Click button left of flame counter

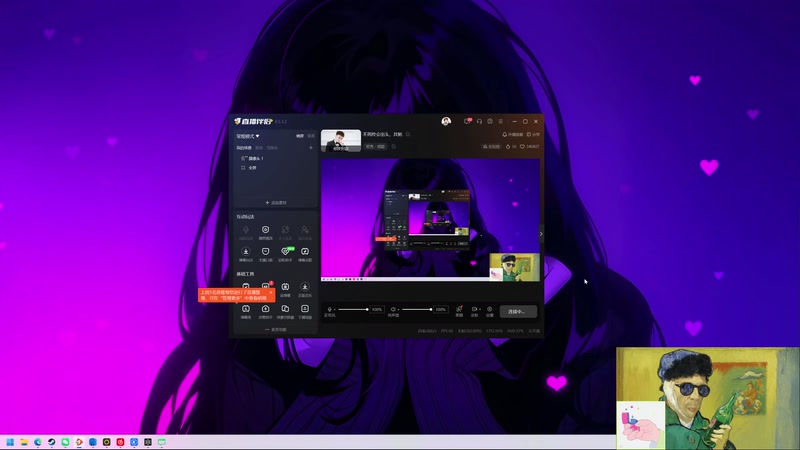(x=491, y=146)
